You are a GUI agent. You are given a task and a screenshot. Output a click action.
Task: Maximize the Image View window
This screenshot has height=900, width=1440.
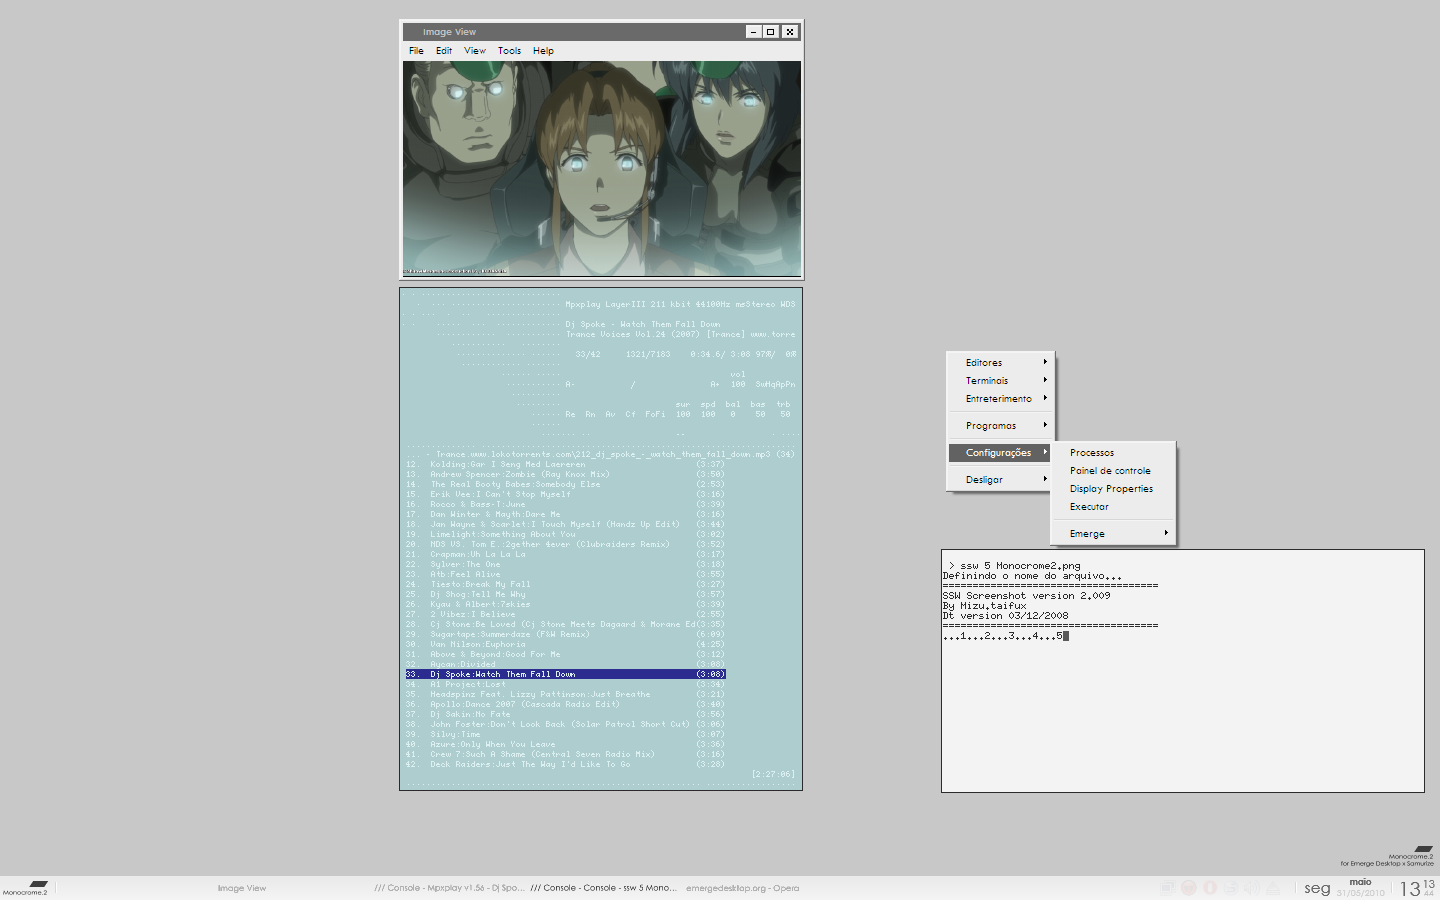(771, 32)
